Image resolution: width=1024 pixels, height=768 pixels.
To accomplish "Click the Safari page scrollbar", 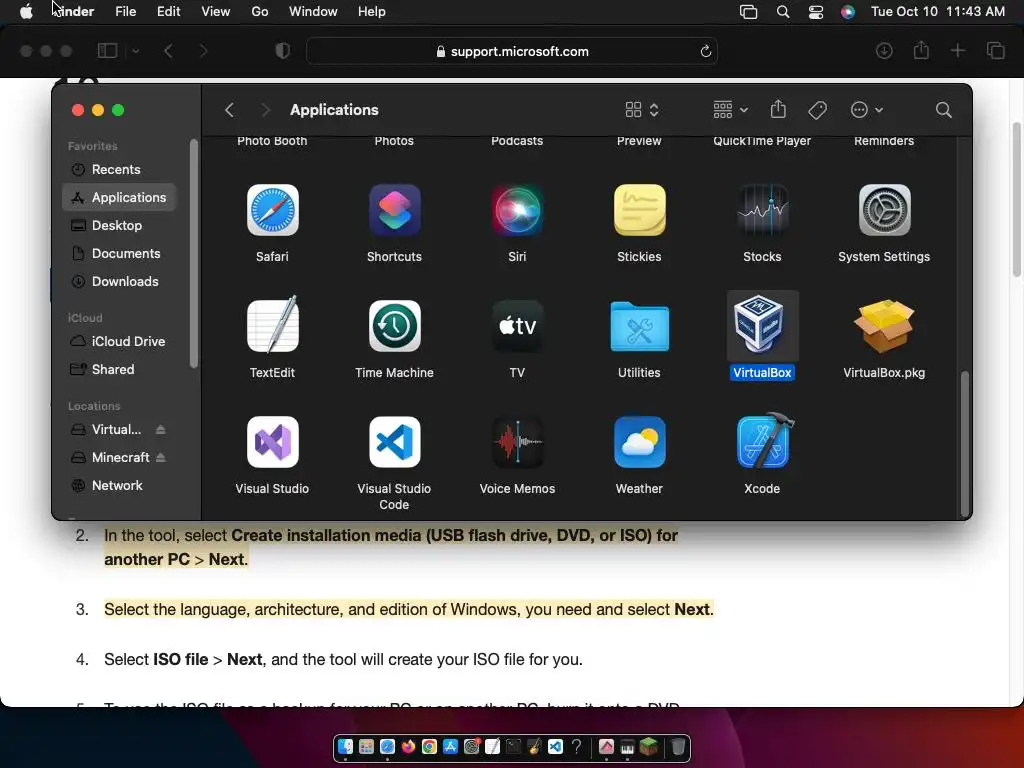I will (1017, 199).
